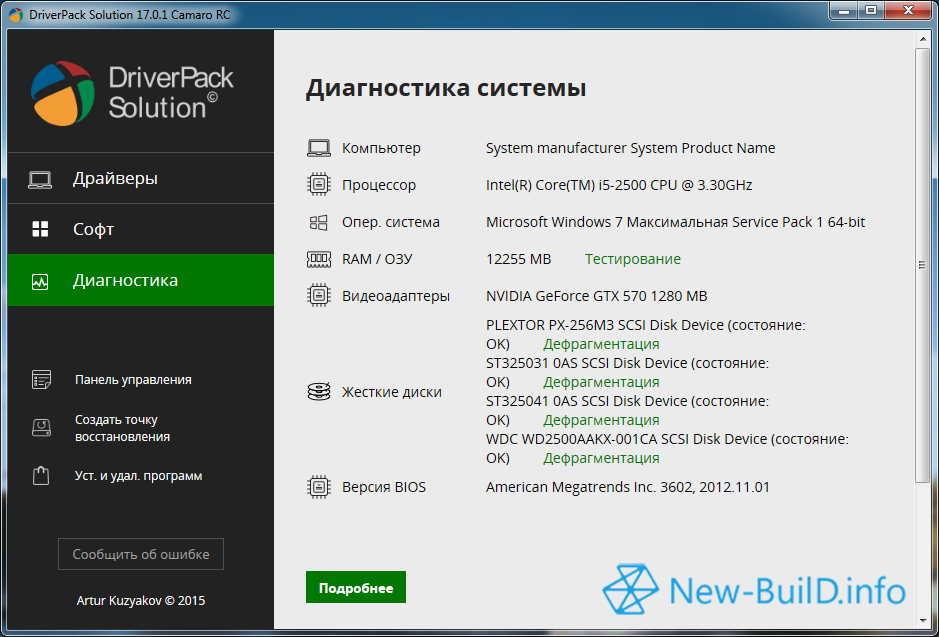
Task: Click the Опер. система label
Action: (391, 222)
